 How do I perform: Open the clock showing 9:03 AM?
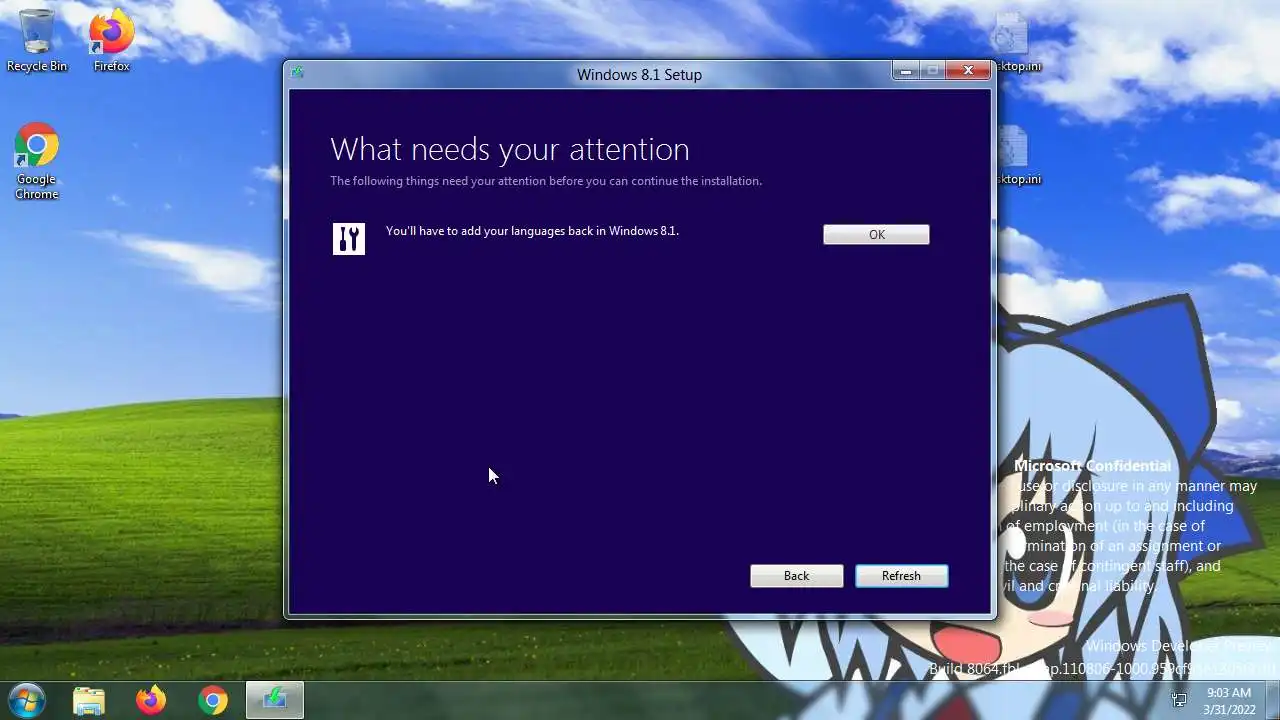coord(1229,701)
